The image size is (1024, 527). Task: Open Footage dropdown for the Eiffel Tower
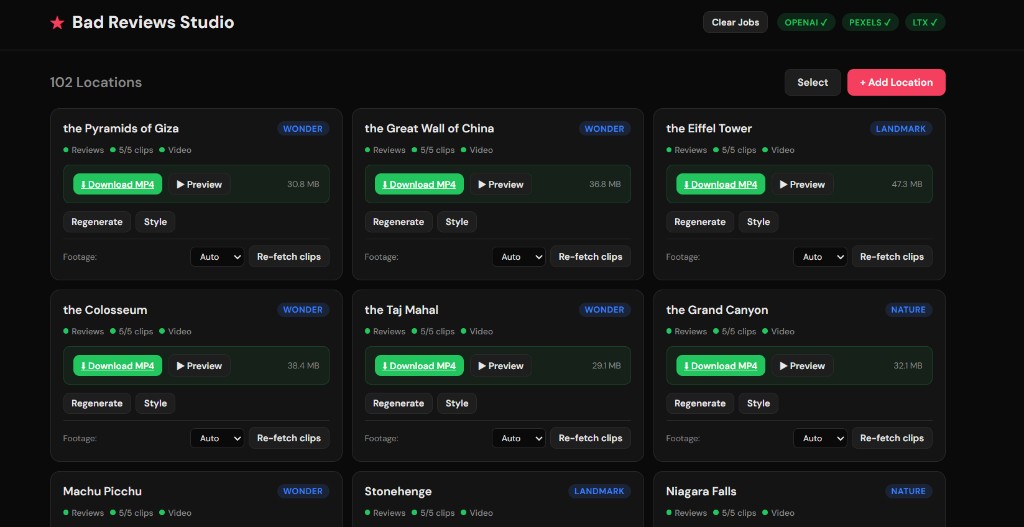(820, 257)
